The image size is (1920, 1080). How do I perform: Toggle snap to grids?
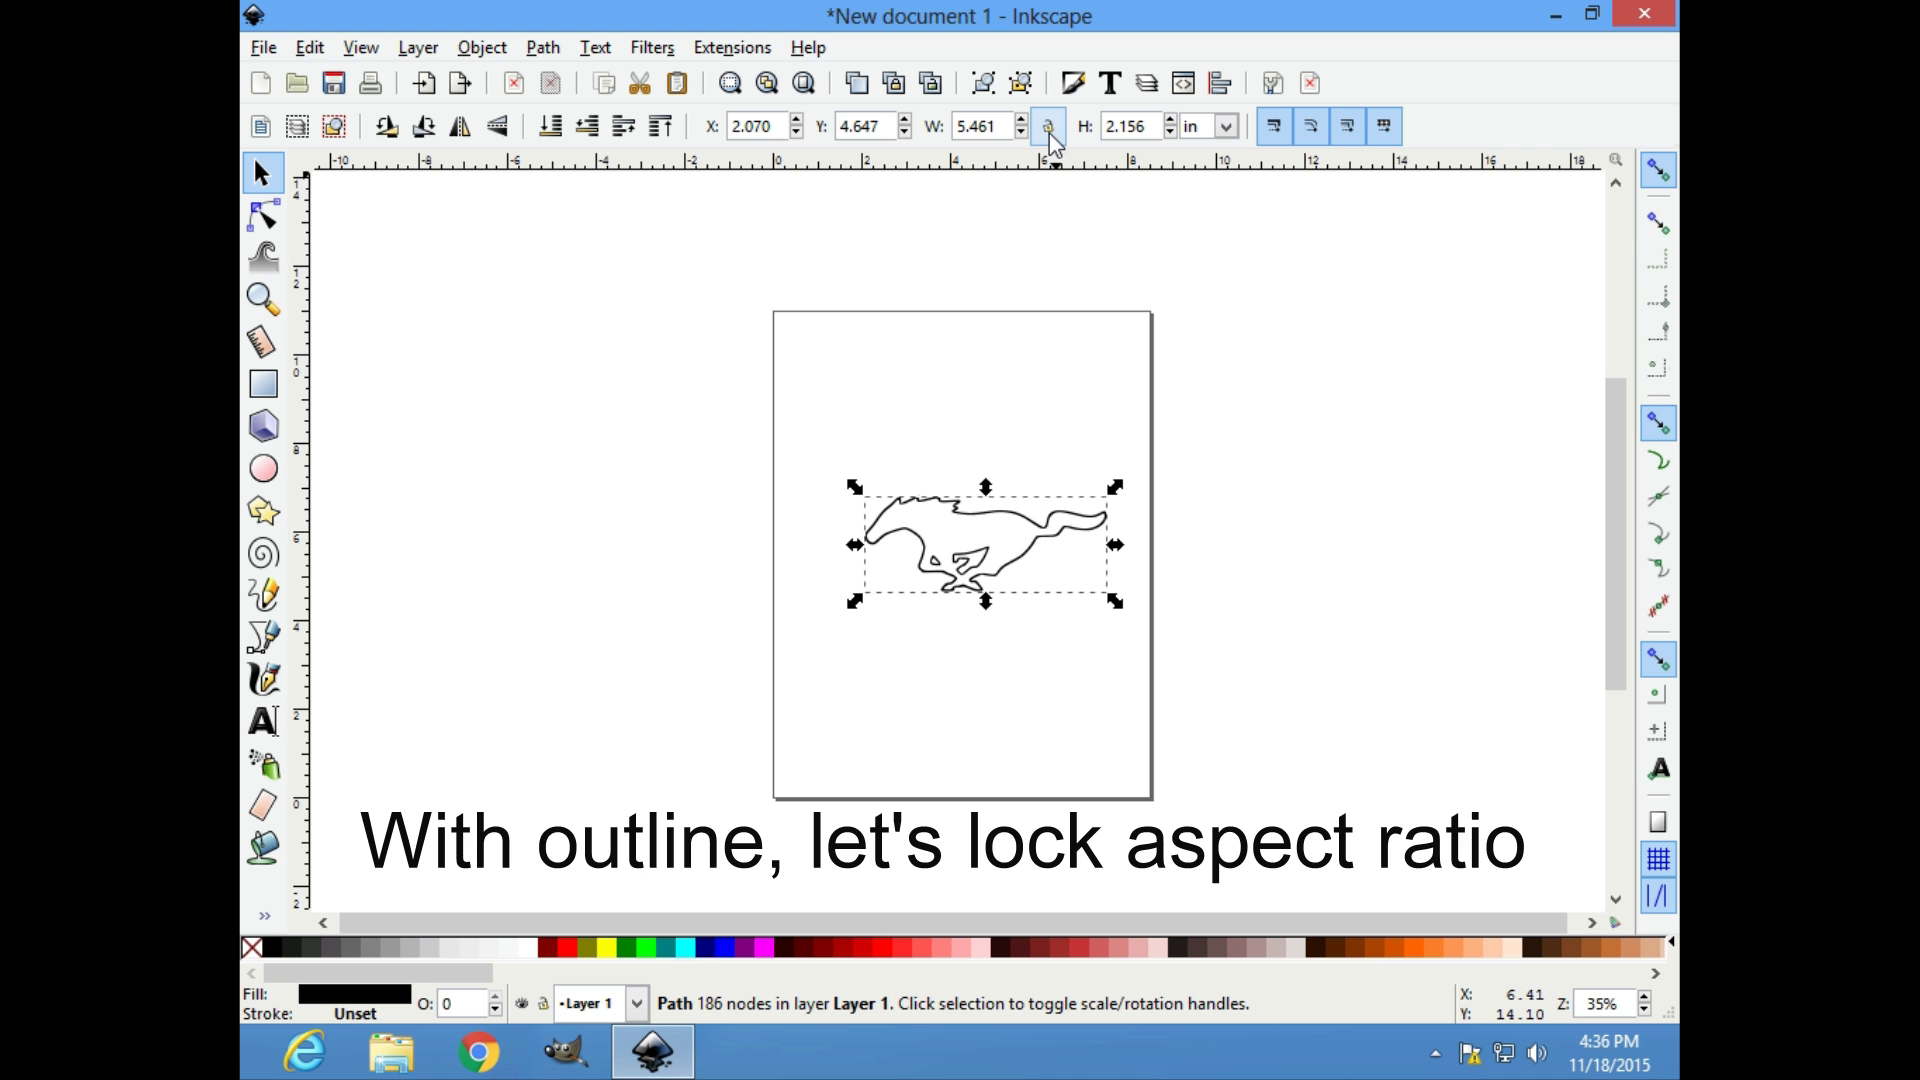pos(1658,859)
